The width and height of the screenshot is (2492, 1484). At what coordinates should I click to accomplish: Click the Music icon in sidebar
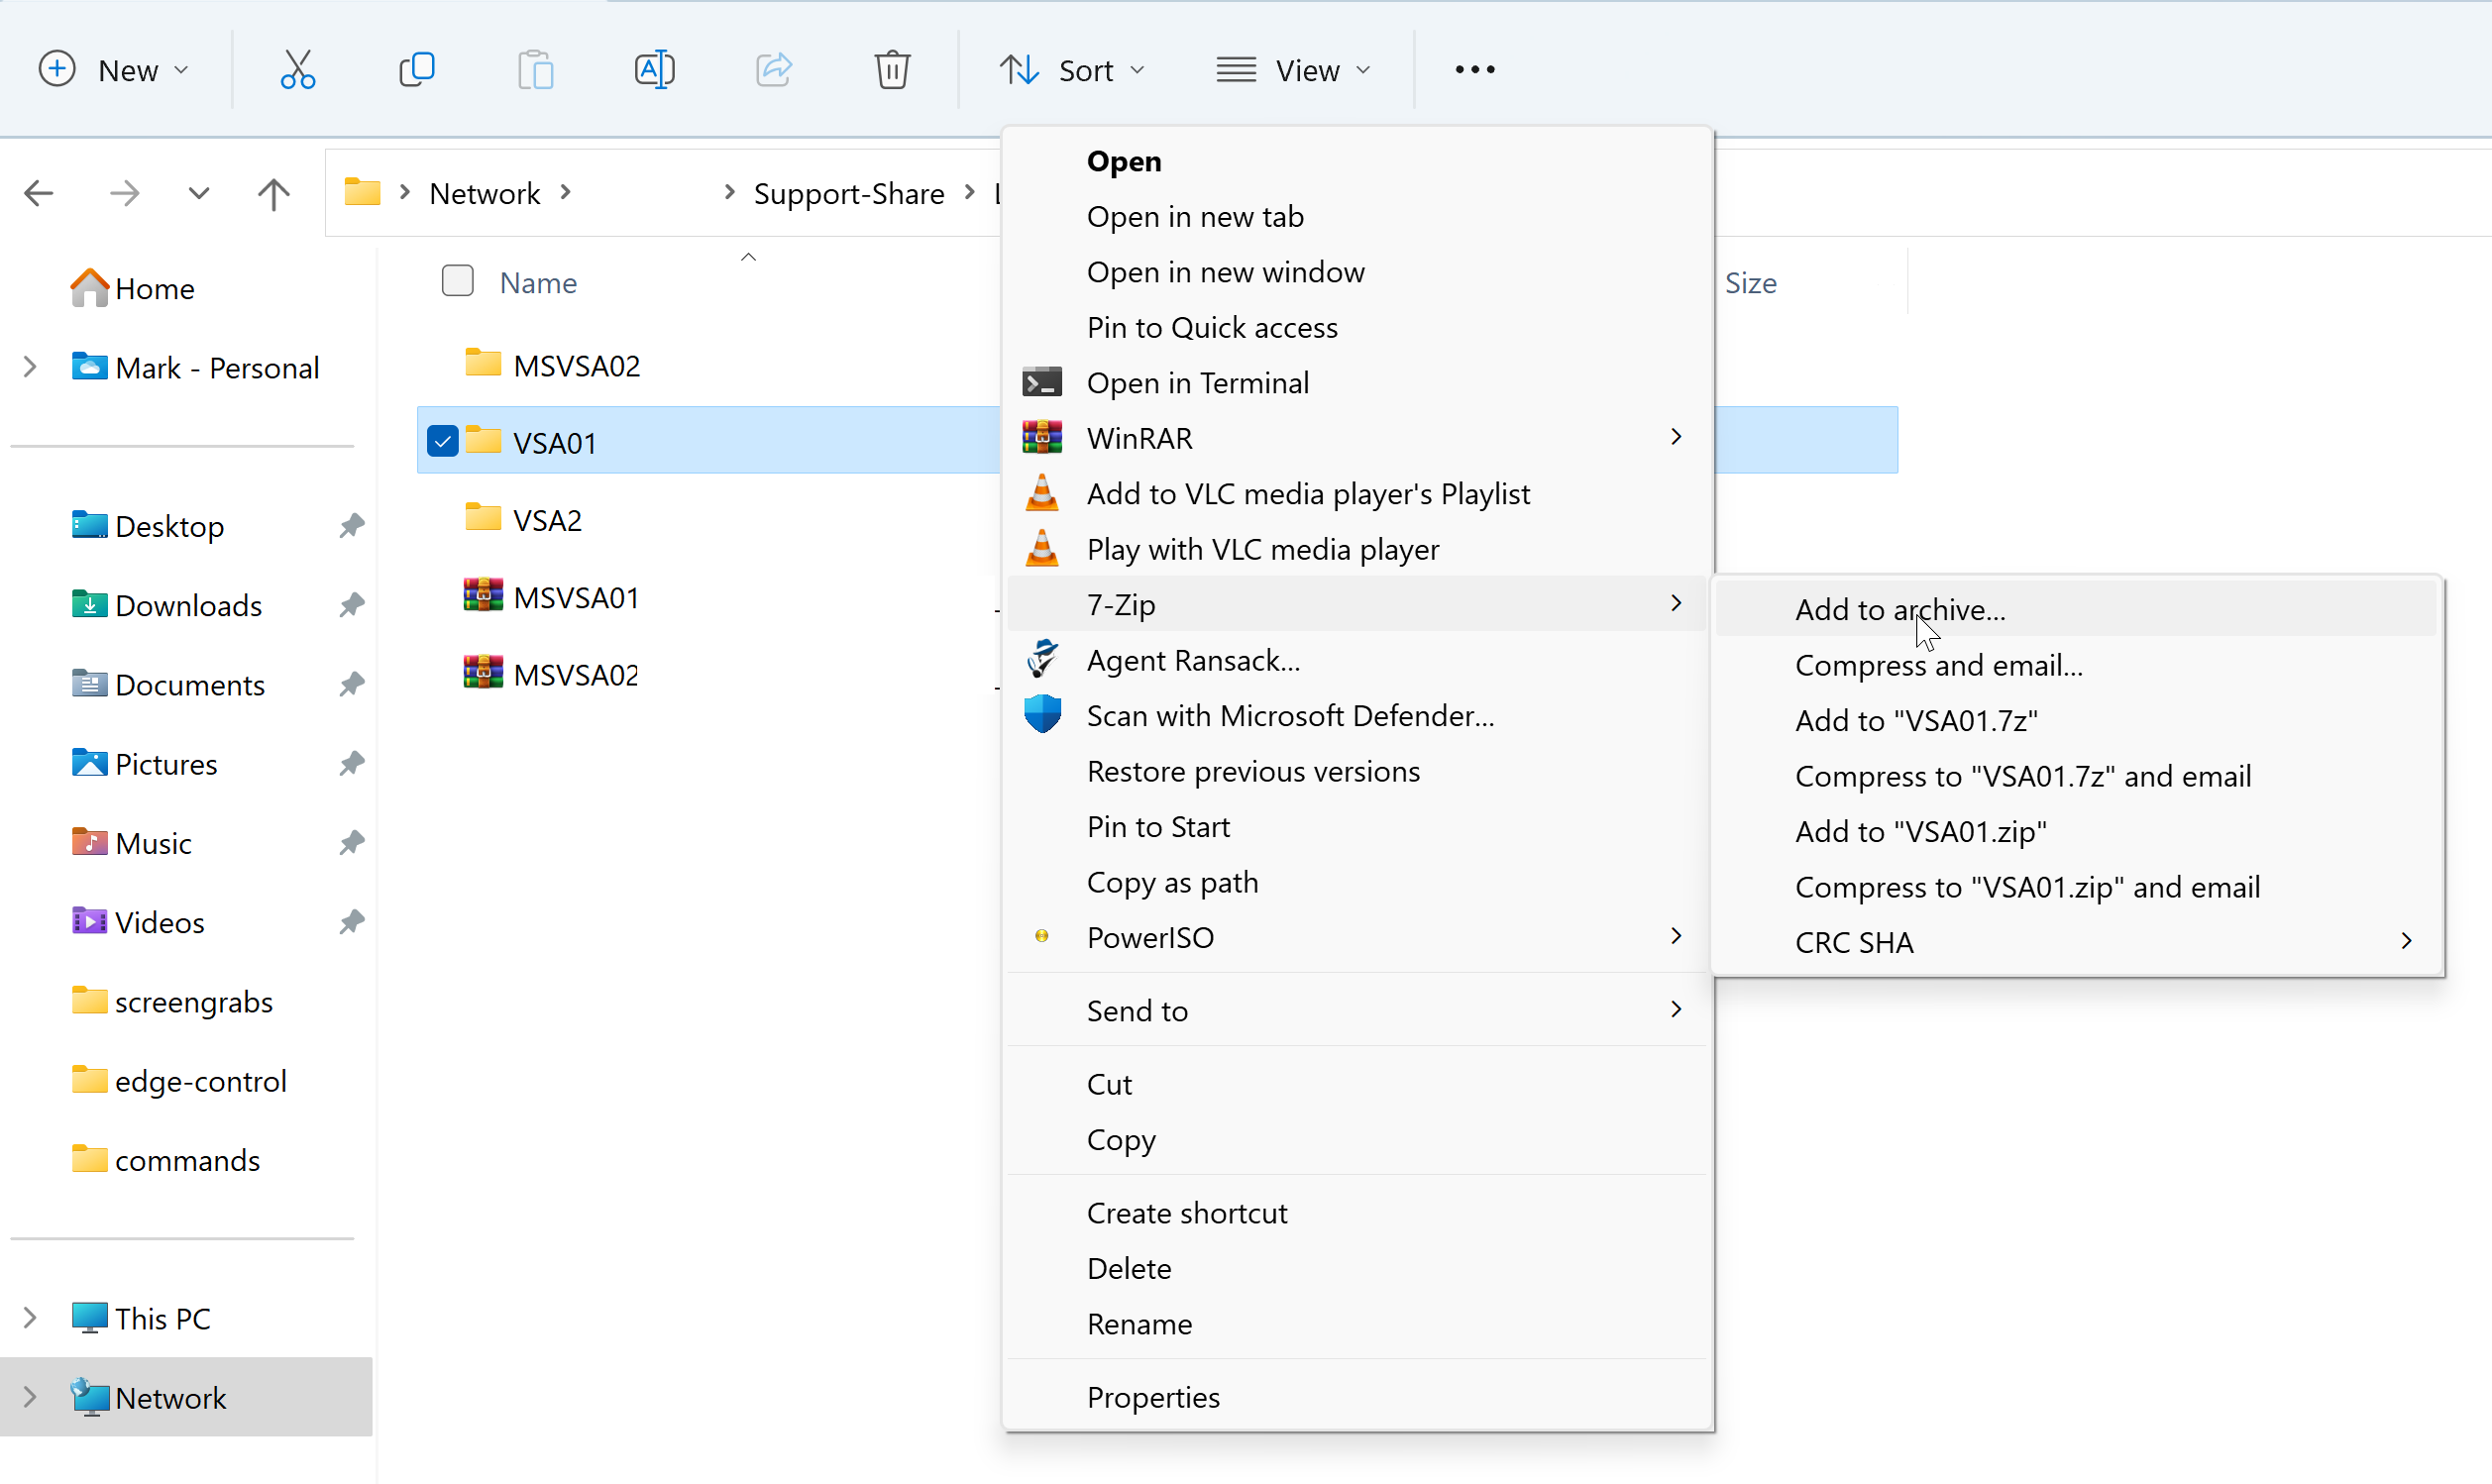pos(89,842)
